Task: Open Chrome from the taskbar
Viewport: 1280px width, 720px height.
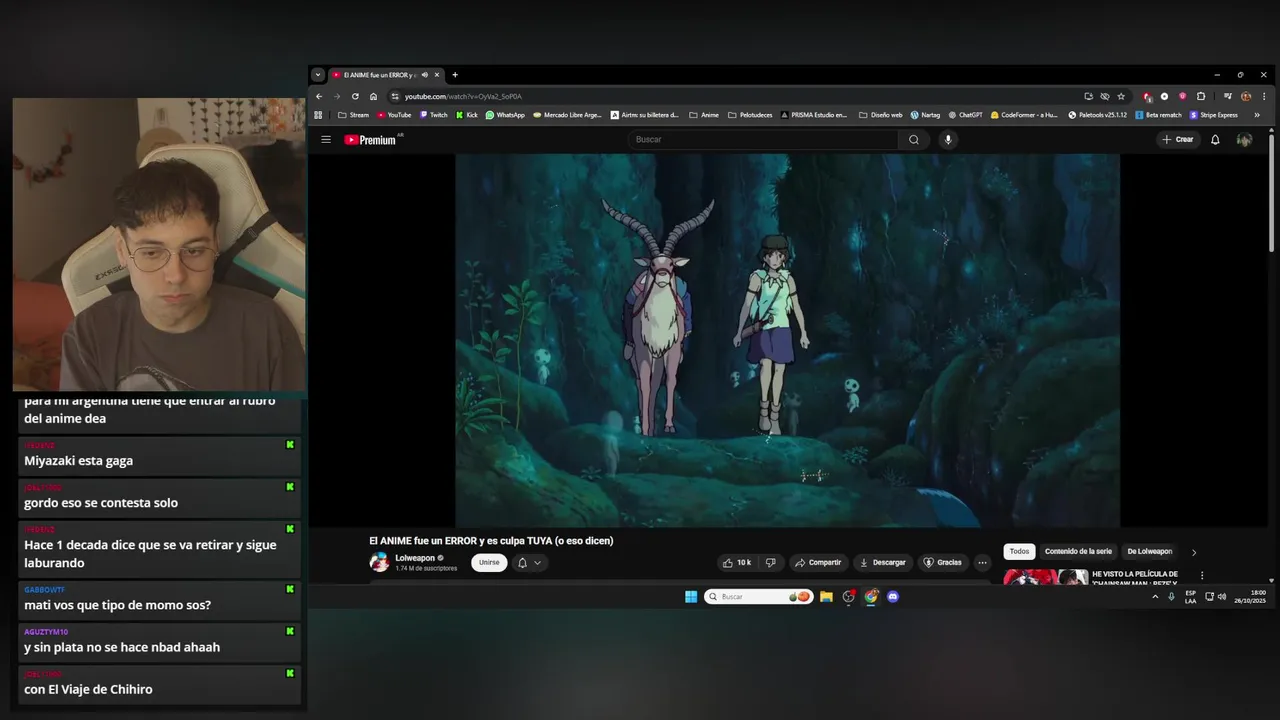Action: coord(871,597)
